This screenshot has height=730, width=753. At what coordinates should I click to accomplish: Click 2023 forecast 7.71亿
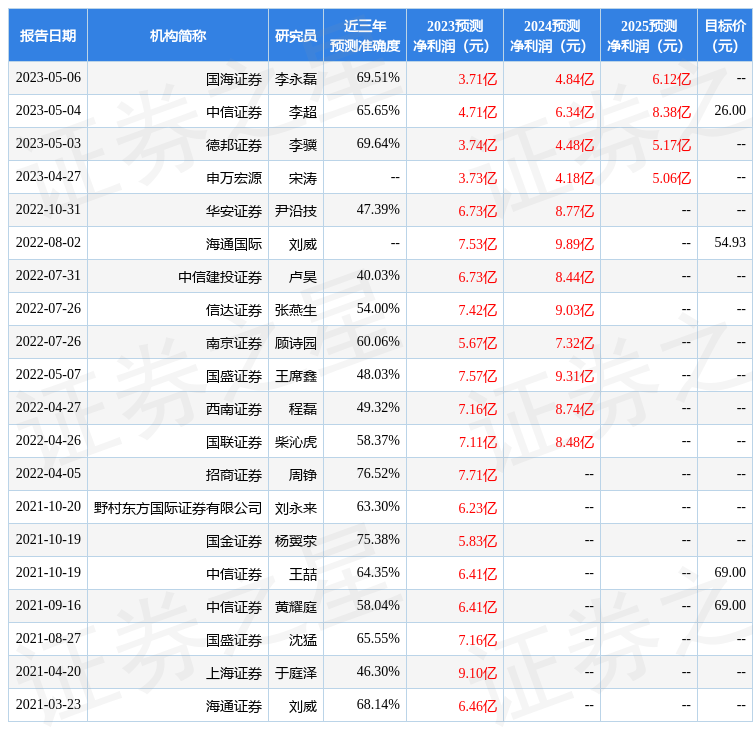point(477,475)
